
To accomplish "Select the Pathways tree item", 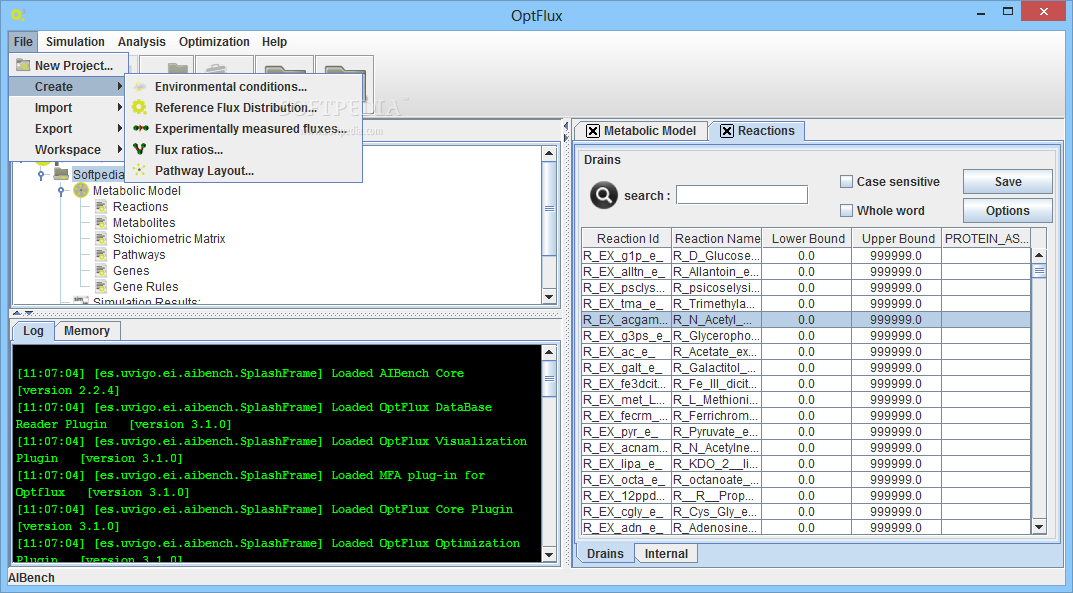I will click(139, 254).
